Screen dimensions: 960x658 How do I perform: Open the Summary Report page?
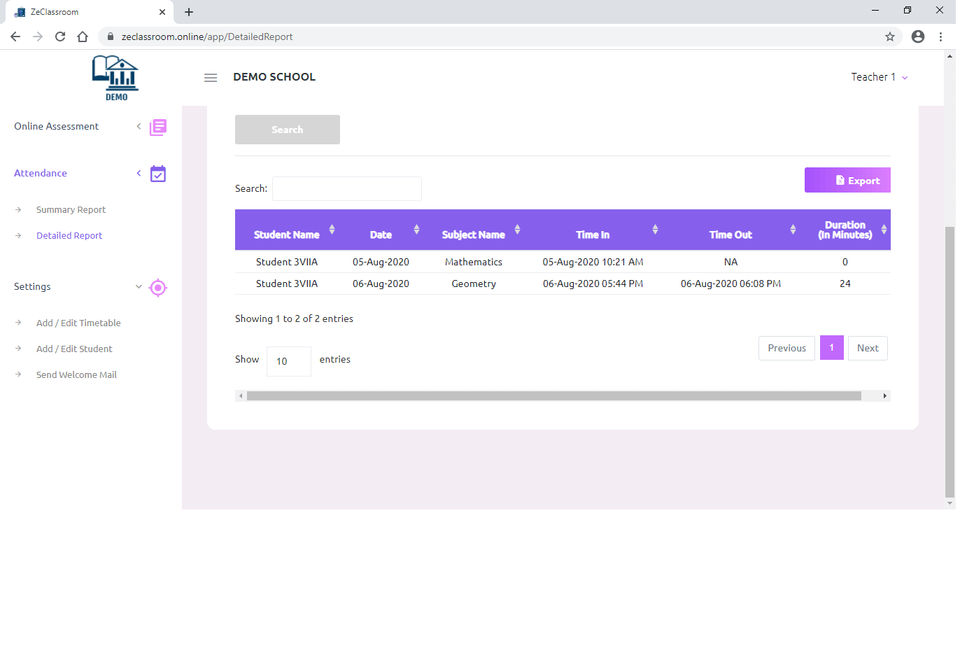tap(71, 210)
